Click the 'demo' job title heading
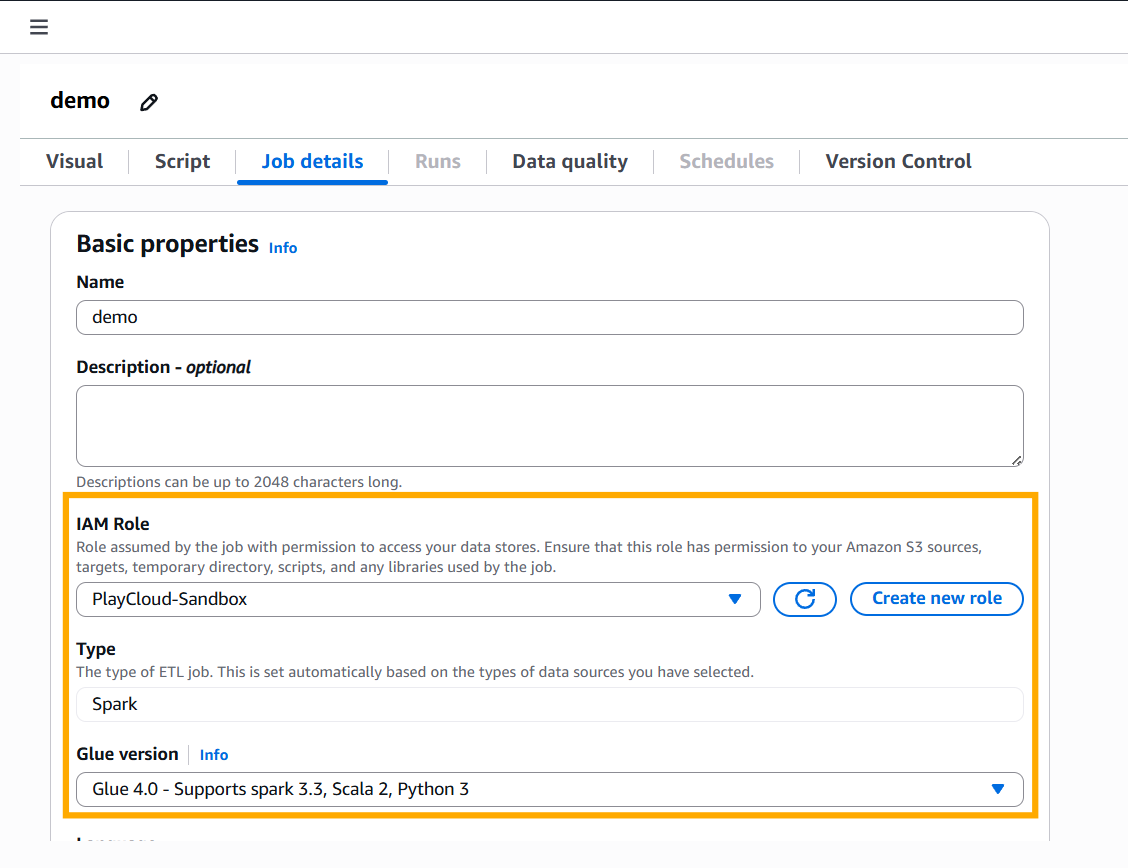 (80, 101)
